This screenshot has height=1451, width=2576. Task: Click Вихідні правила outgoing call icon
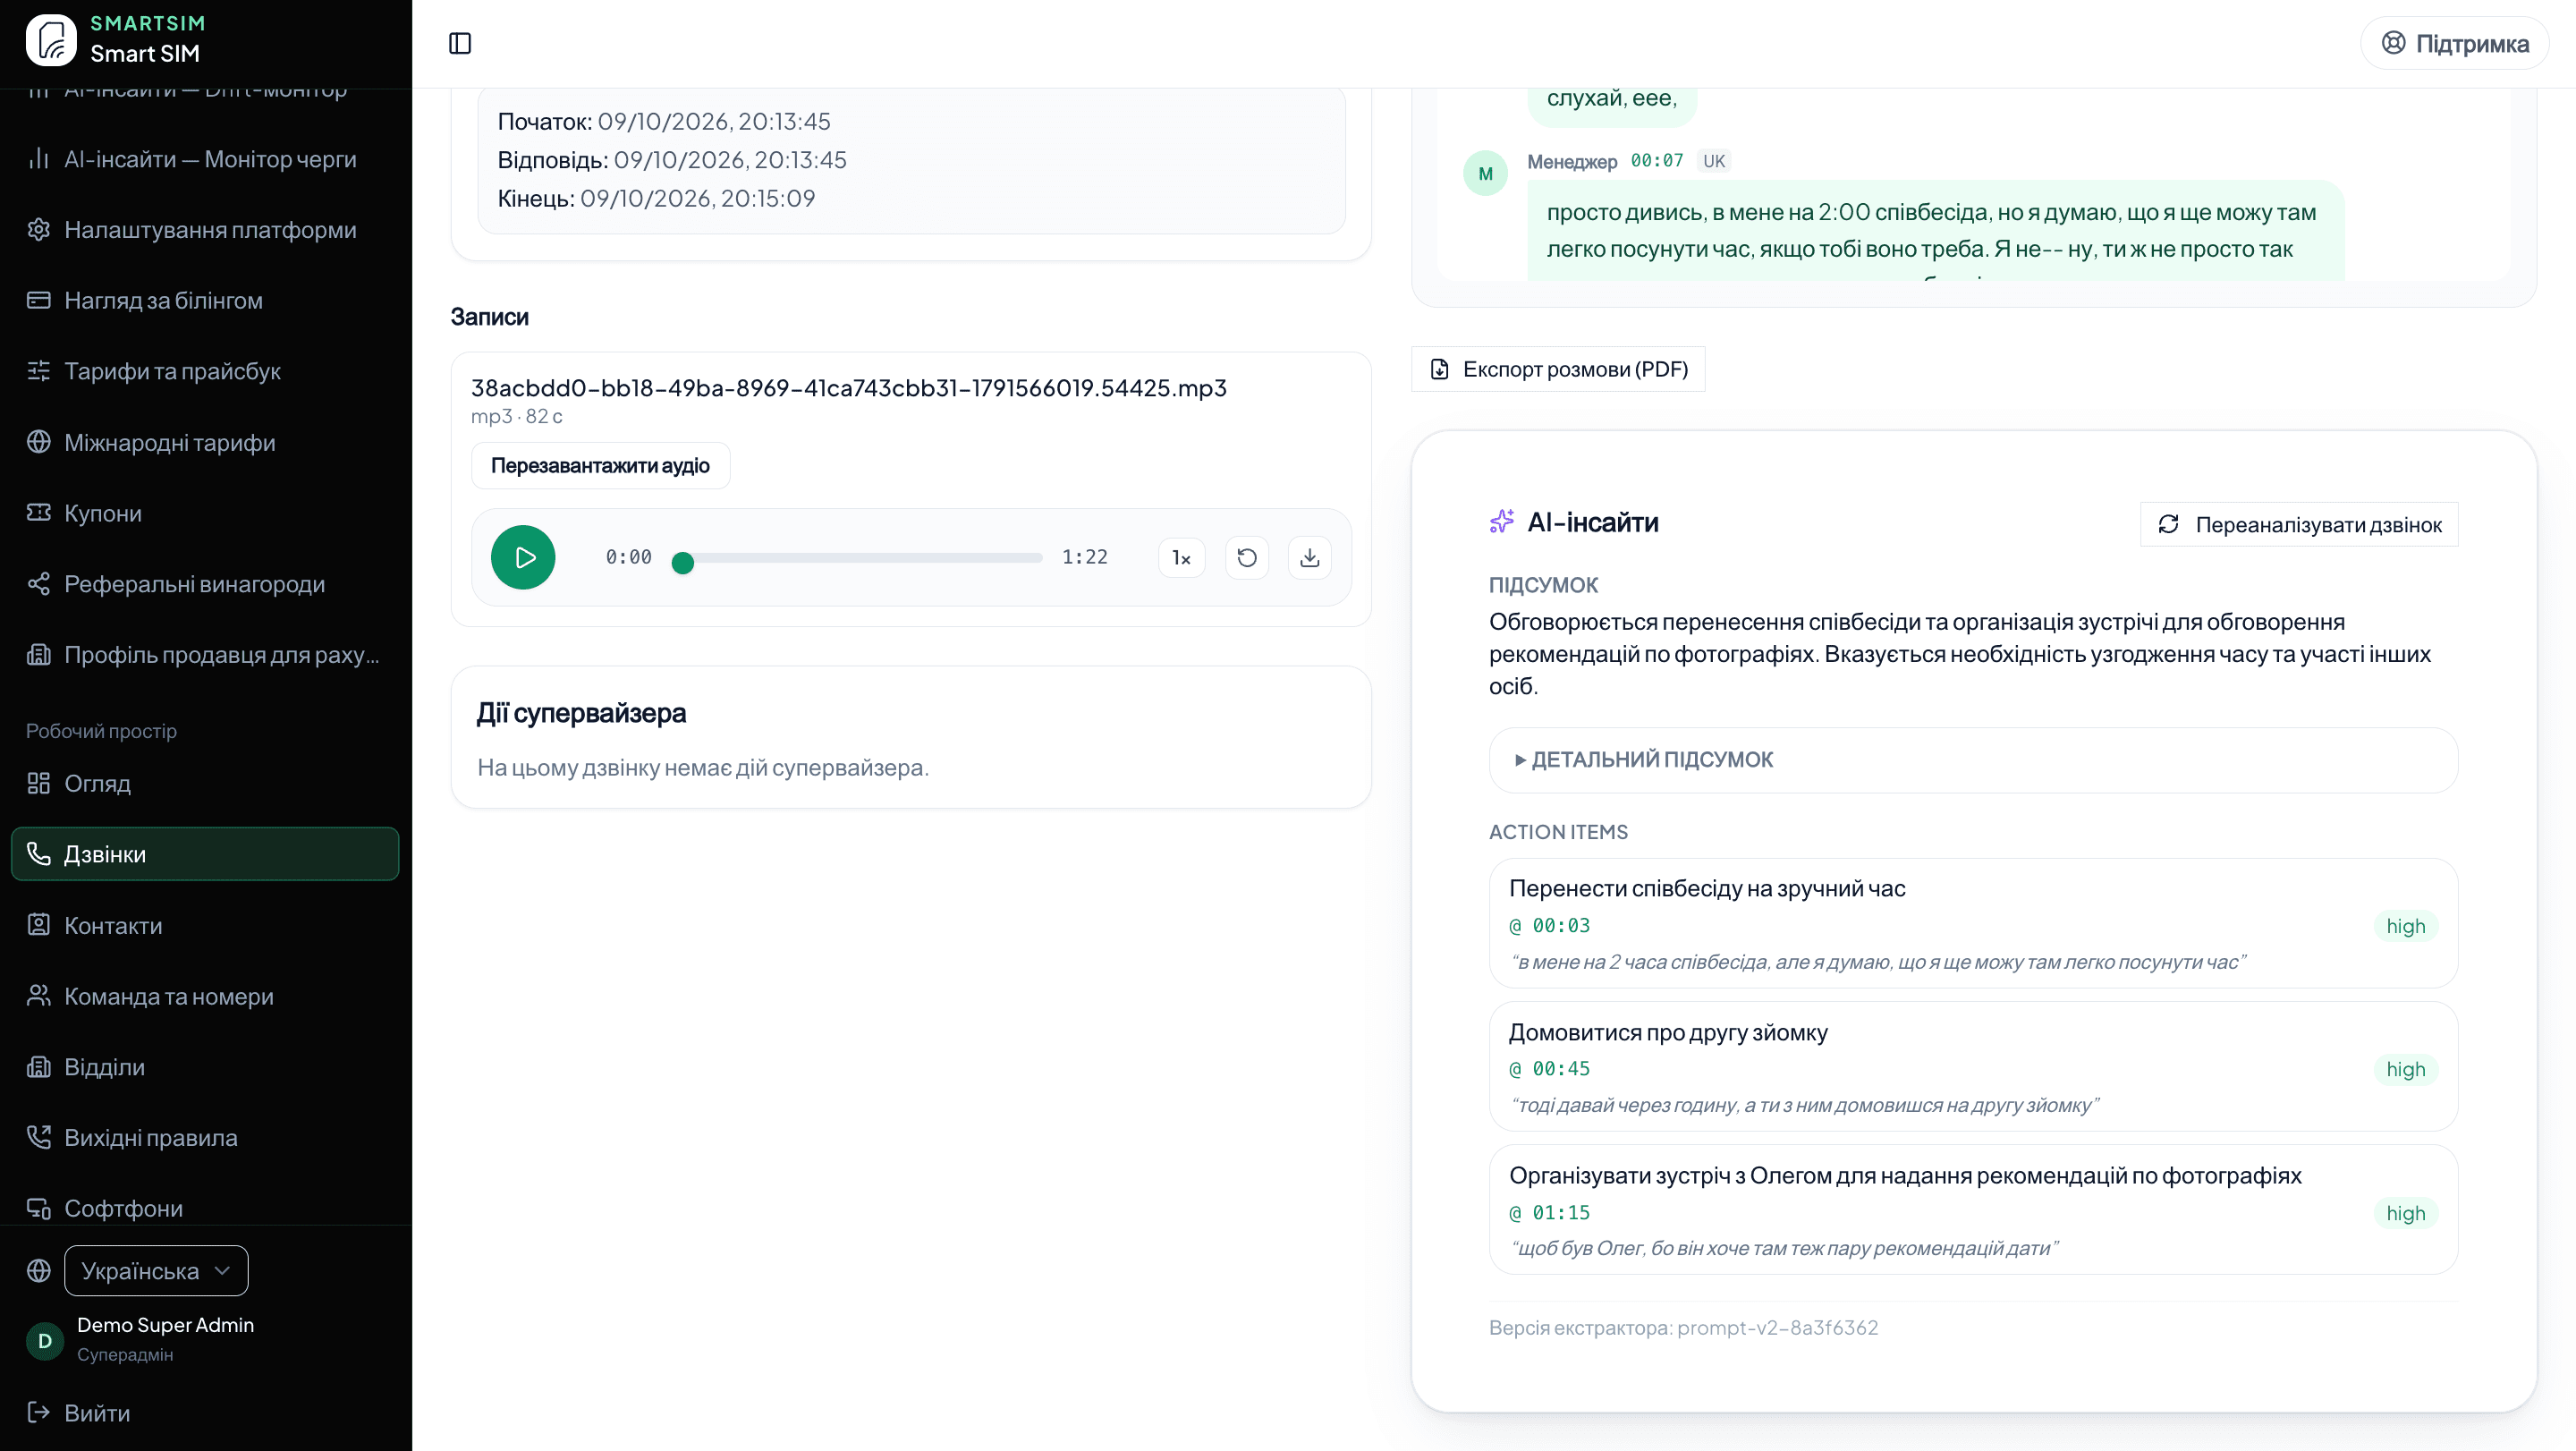coord(39,1137)
